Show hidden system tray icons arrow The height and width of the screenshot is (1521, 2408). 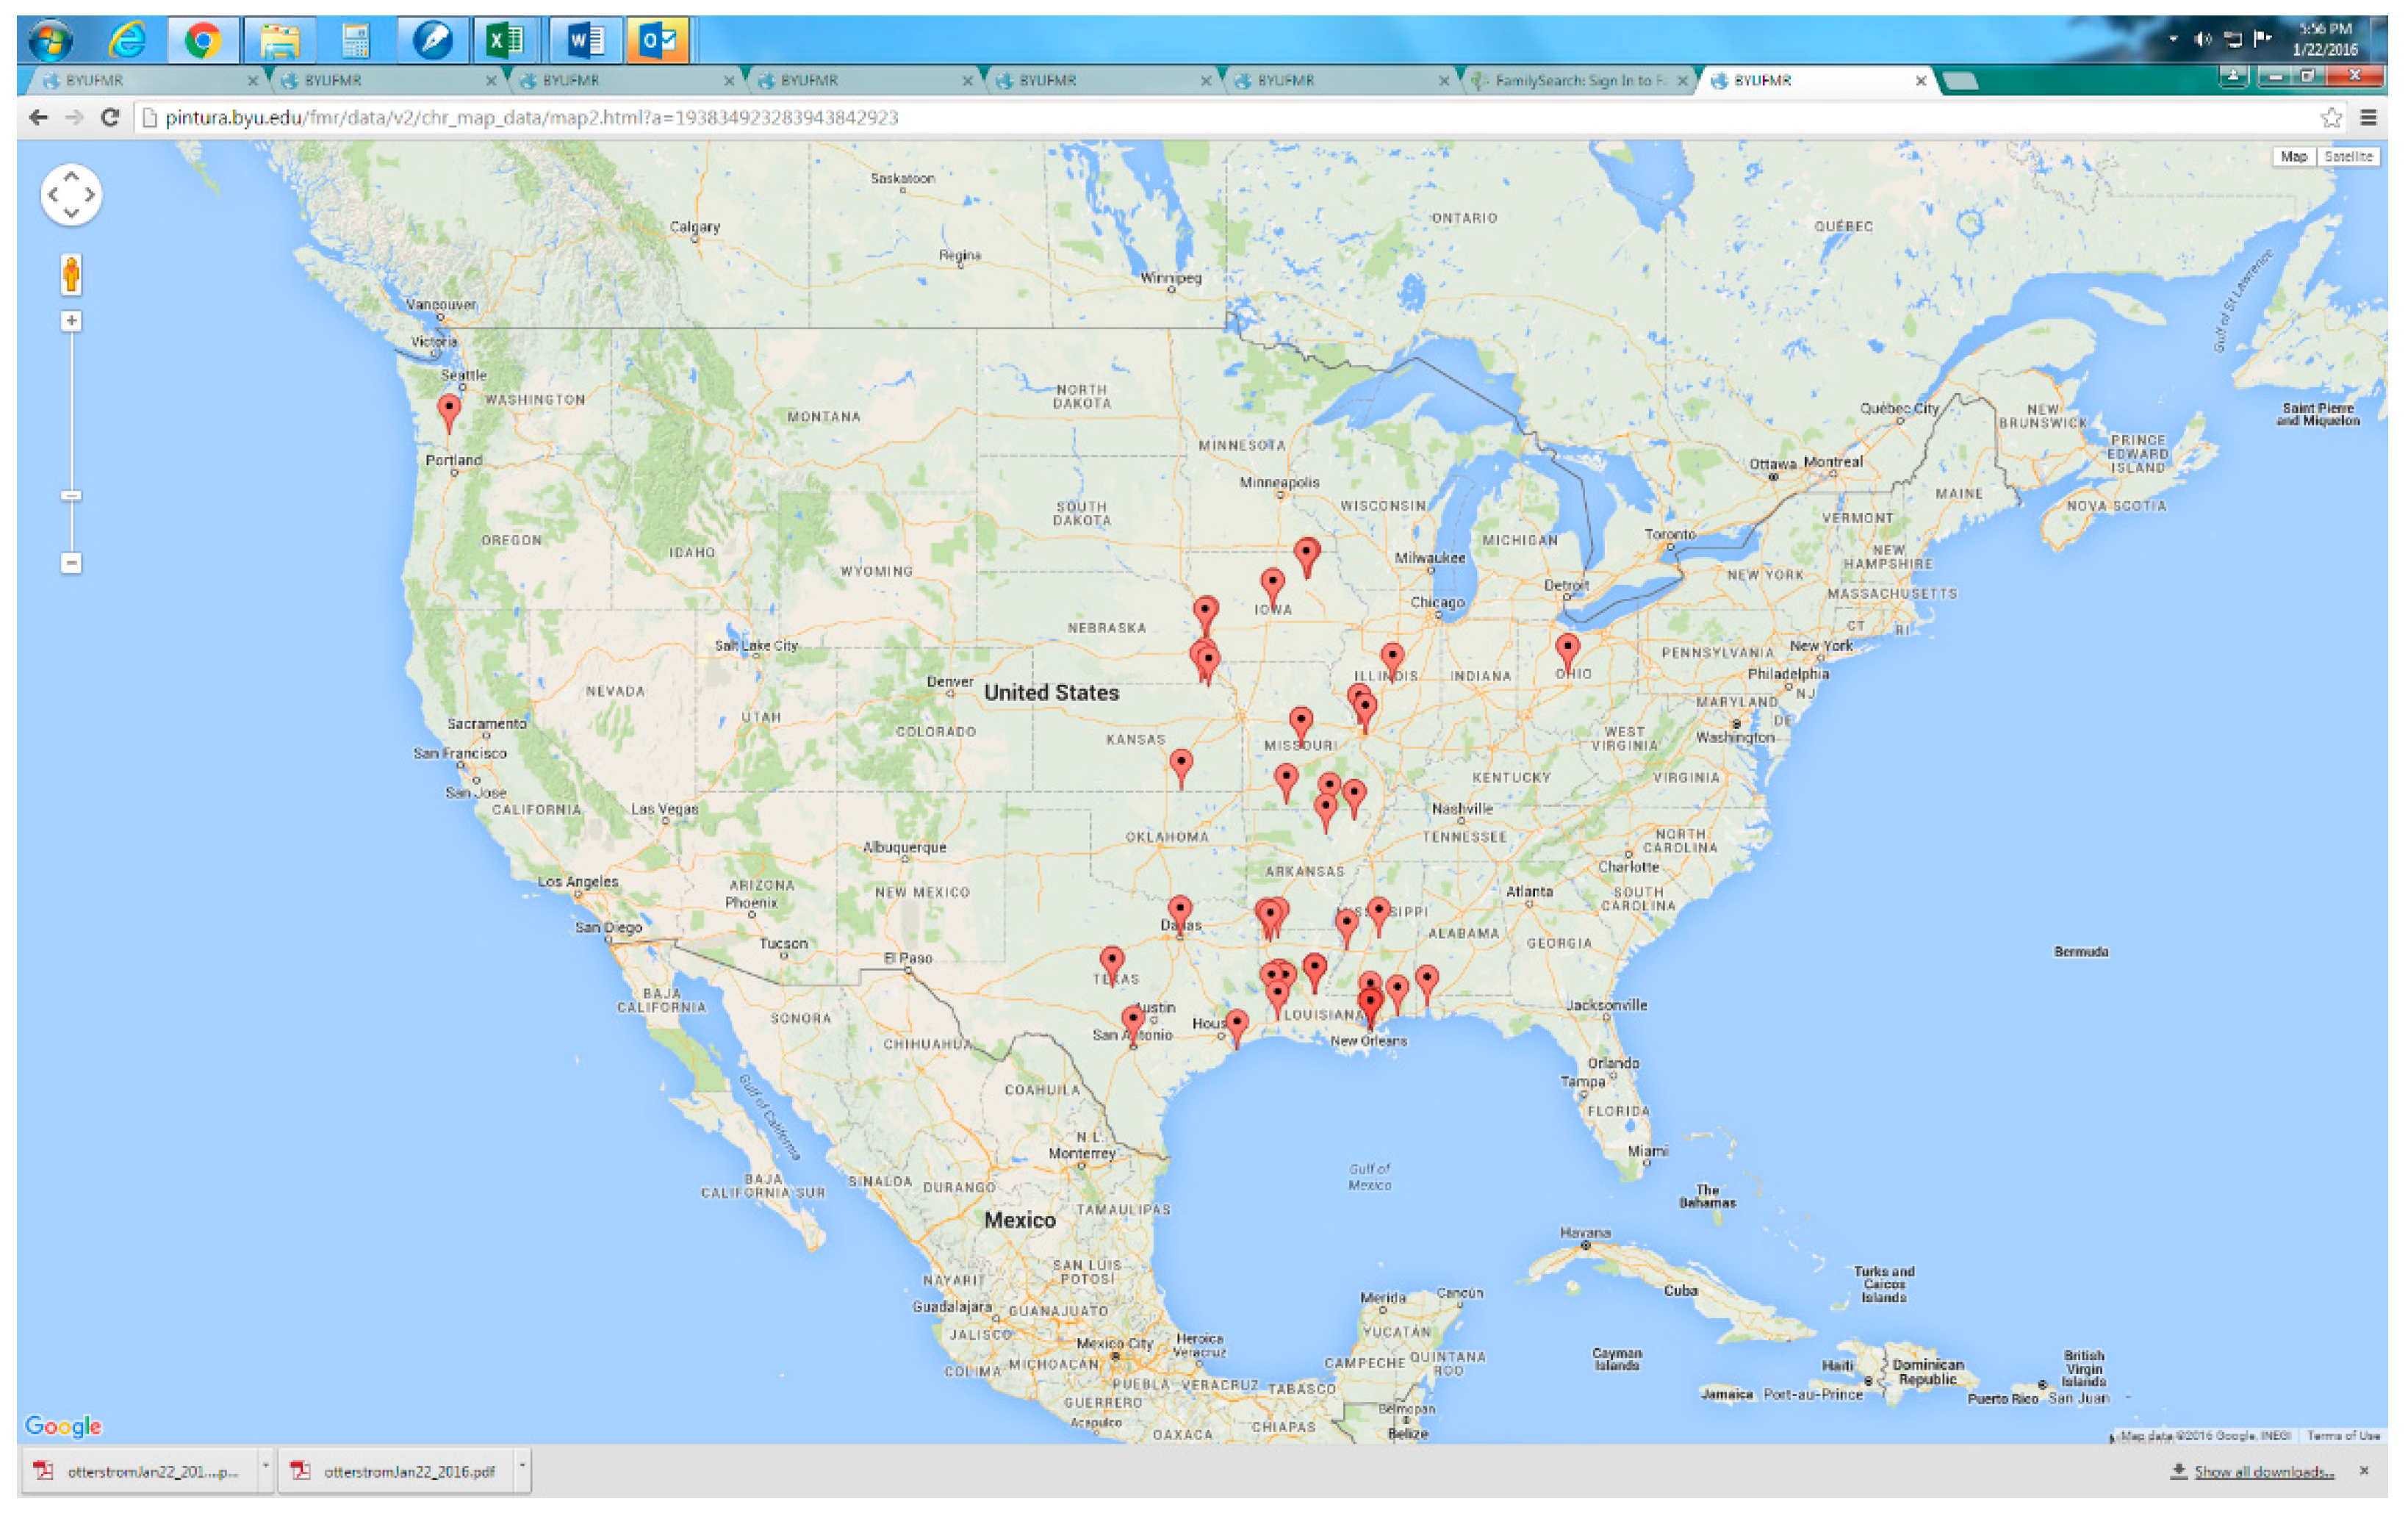click(x=2173, y=39)
